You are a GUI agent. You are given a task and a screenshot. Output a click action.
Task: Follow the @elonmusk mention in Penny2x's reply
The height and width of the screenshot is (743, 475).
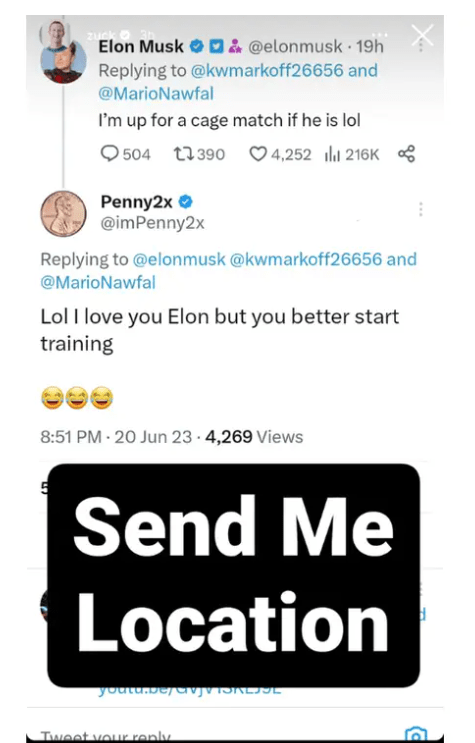[179, 259]
